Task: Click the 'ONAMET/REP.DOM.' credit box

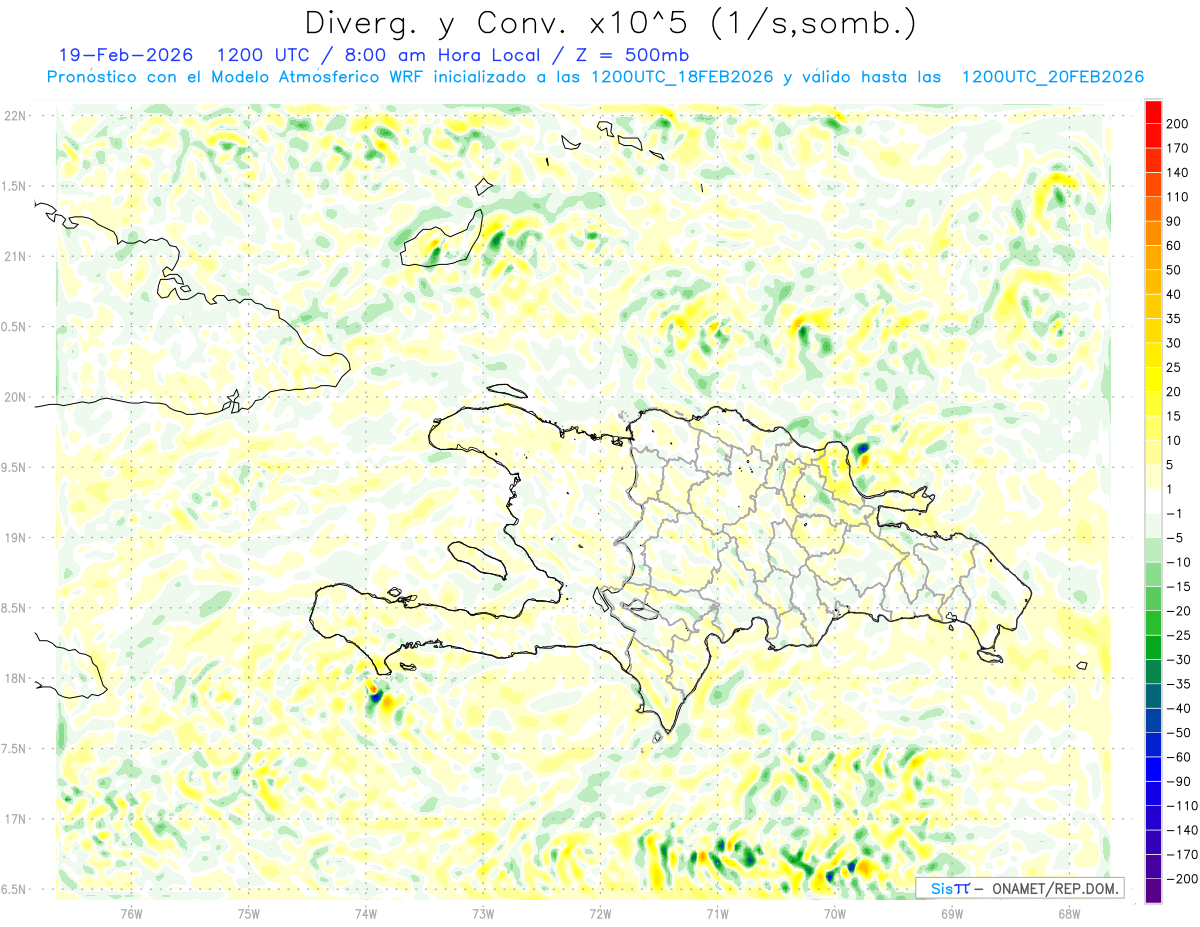Action: (x=1019, y=888)
